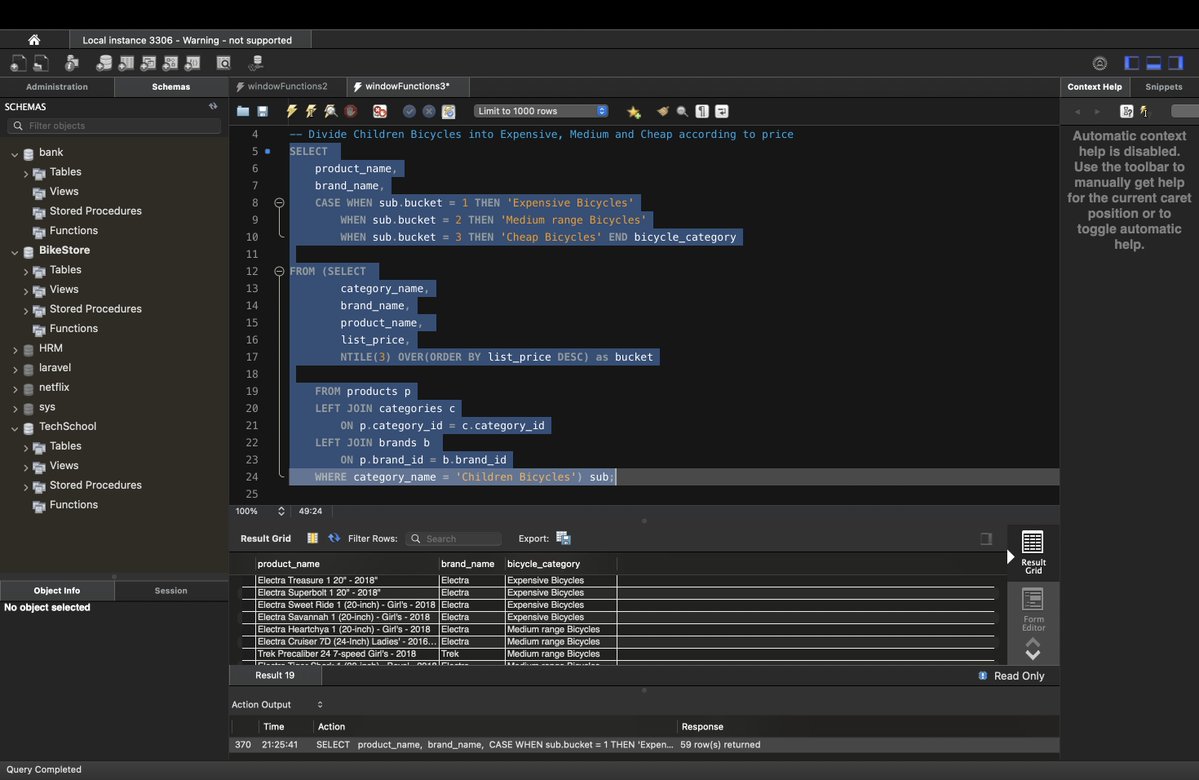This screenshot has width=1199, height=780.
Task: Create a new SQL tab from toolbar
Action: (x=18, y=63)
